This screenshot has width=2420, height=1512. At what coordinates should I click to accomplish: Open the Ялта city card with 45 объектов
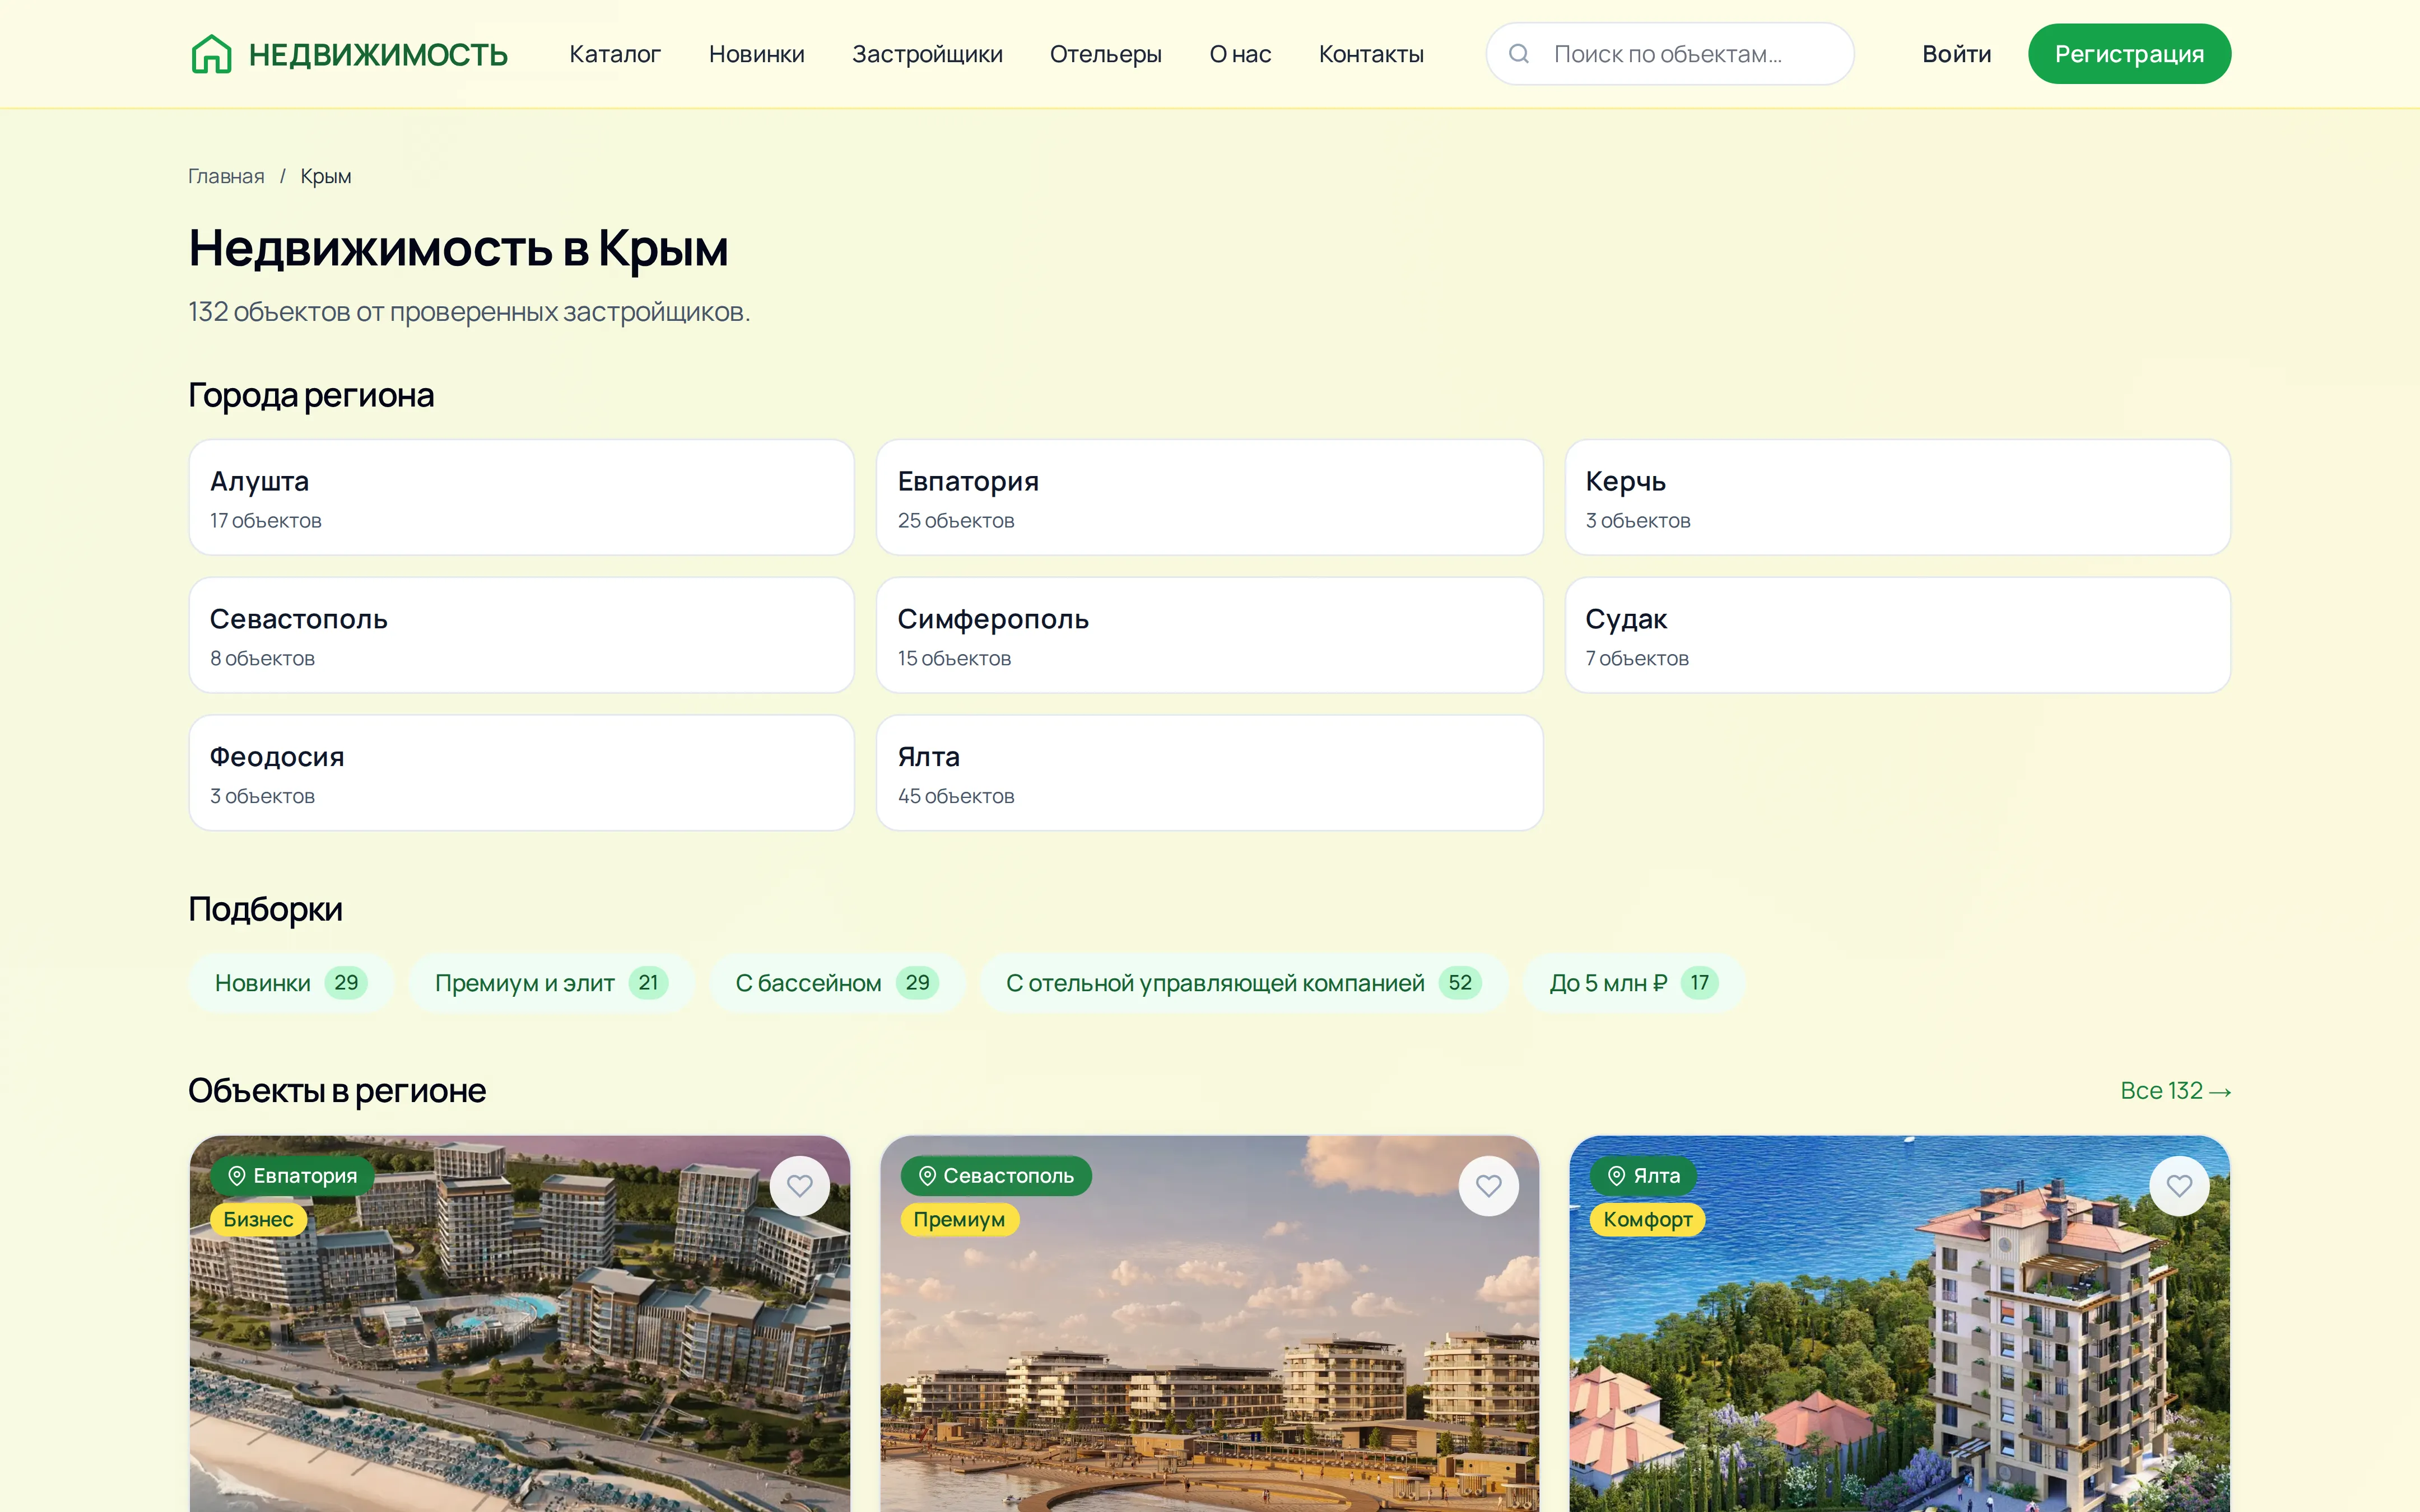(x=1209, y=773)
